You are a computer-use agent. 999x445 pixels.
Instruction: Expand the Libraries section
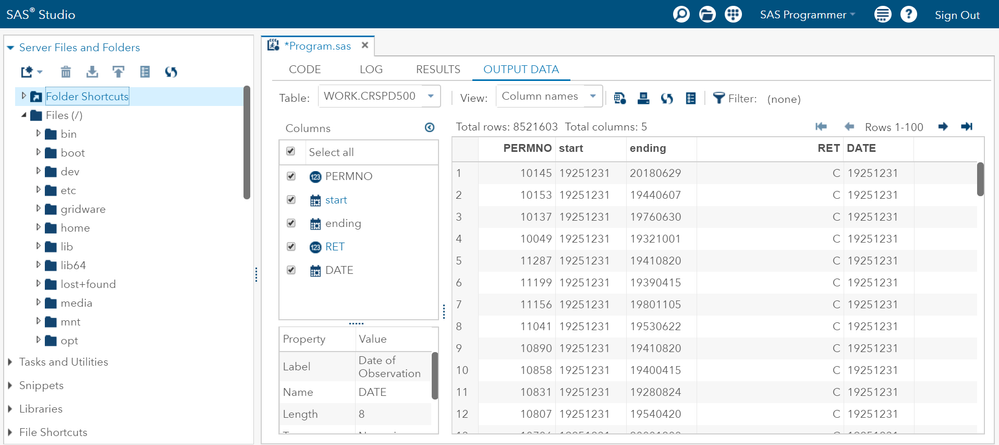coord(11,409)
